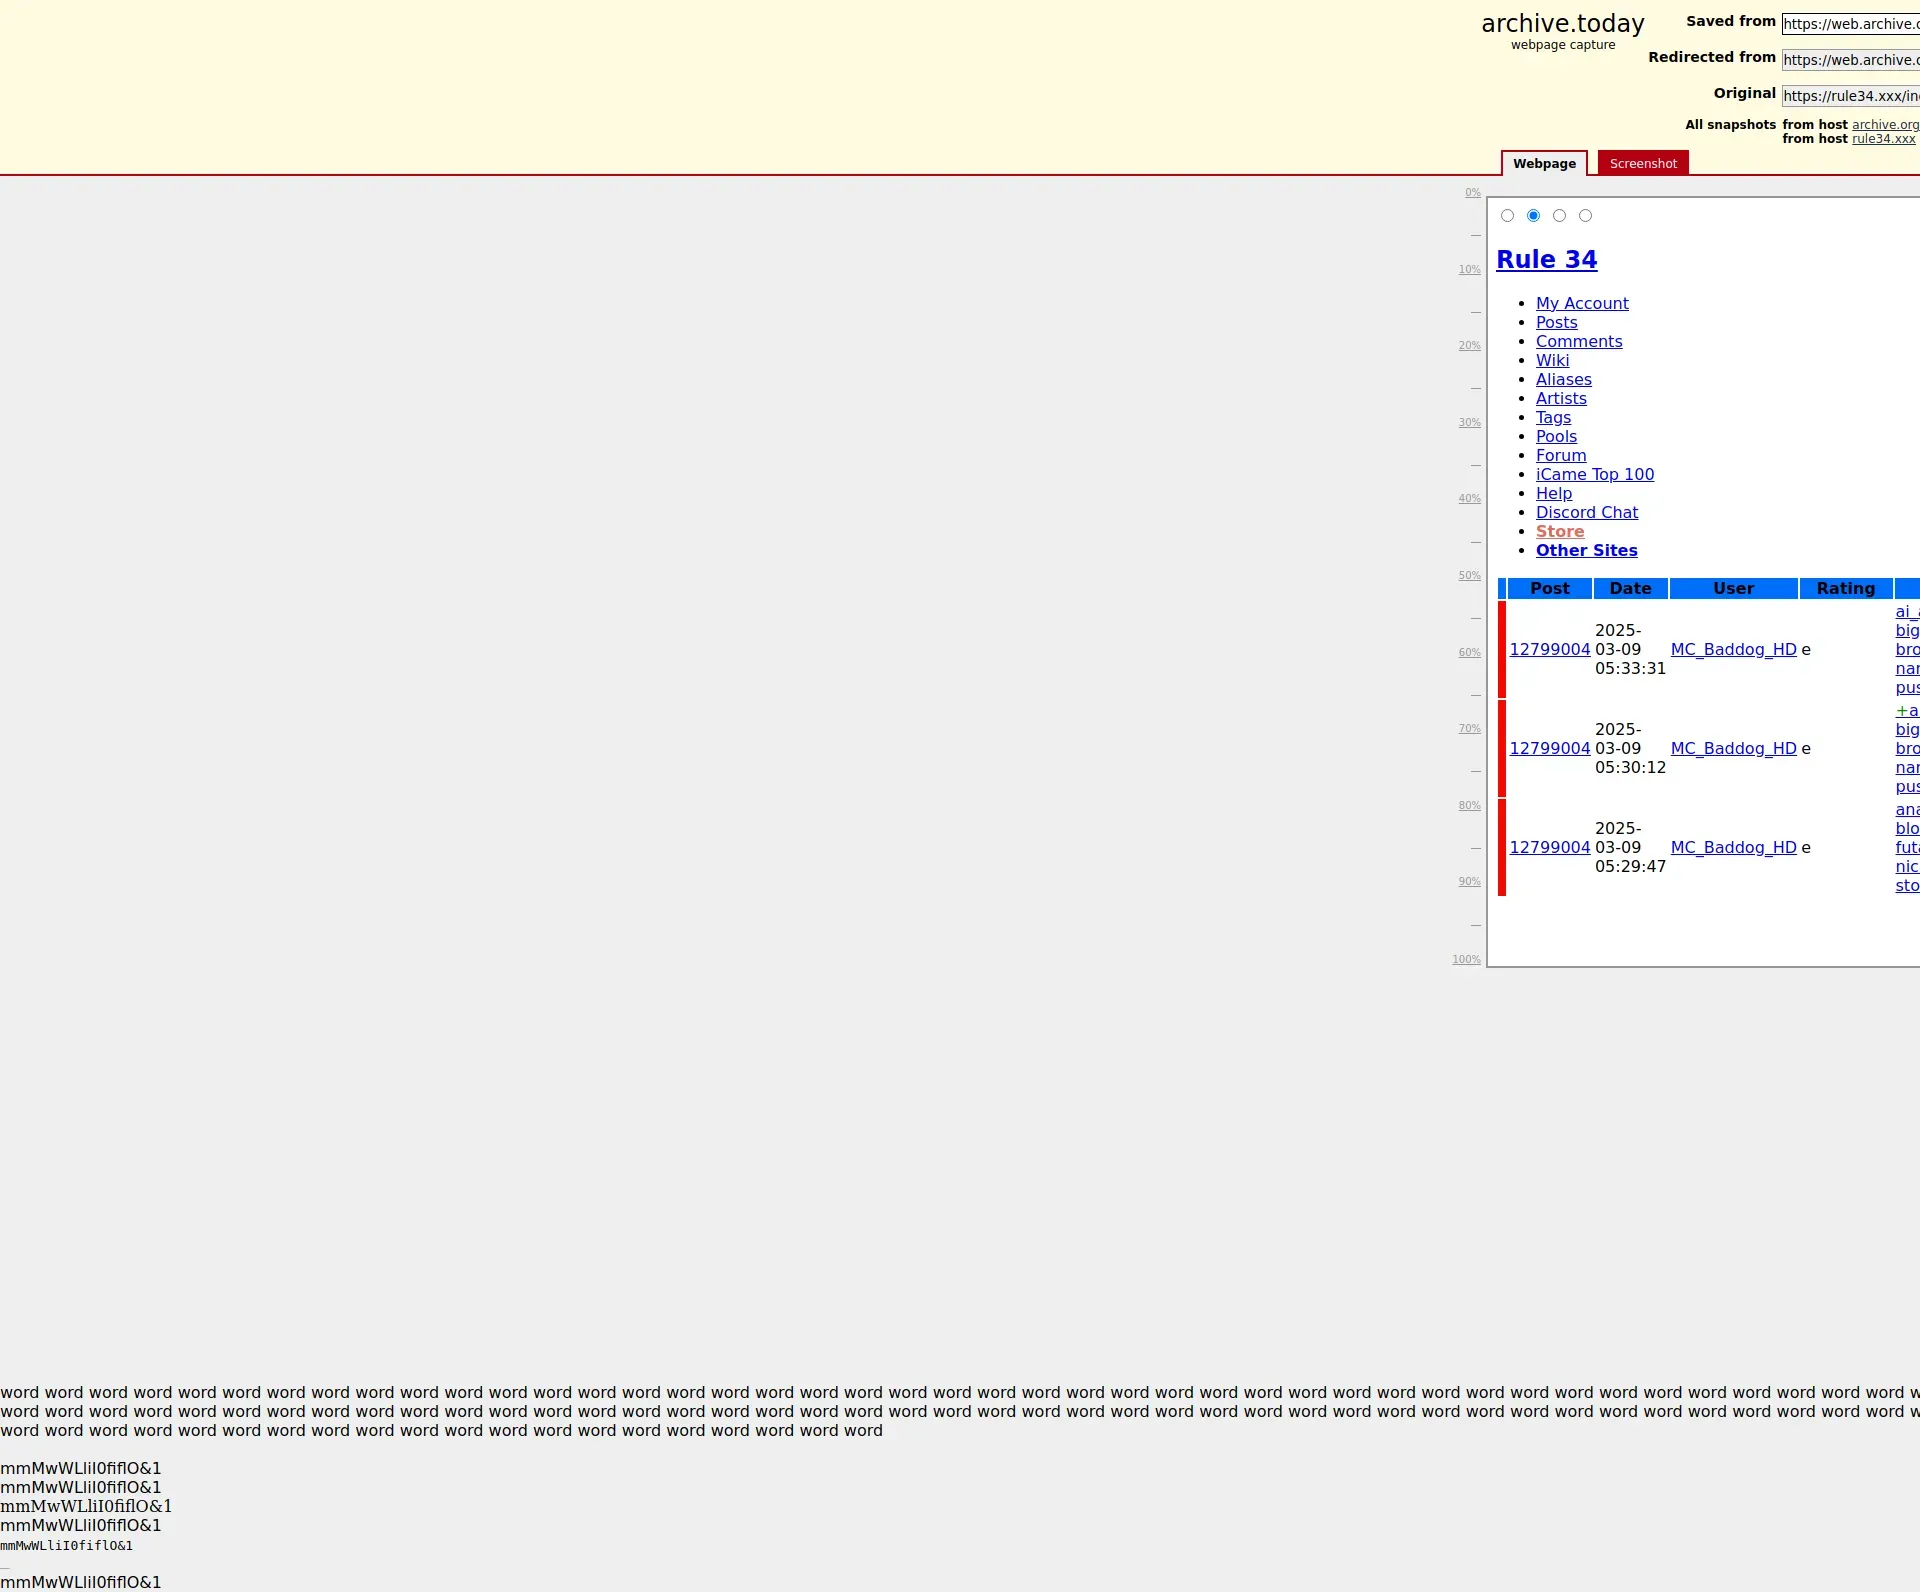Click the Original URL field
Screen dimensions: 1920x1592
coord(1850,96)
